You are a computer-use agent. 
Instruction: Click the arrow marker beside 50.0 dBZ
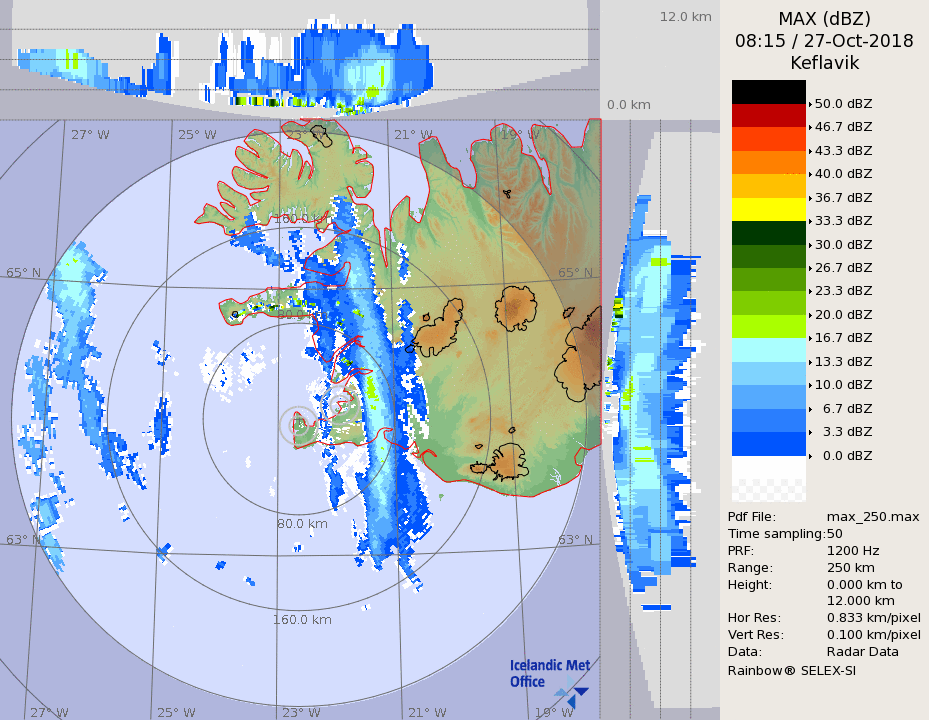tap(810, 103)
